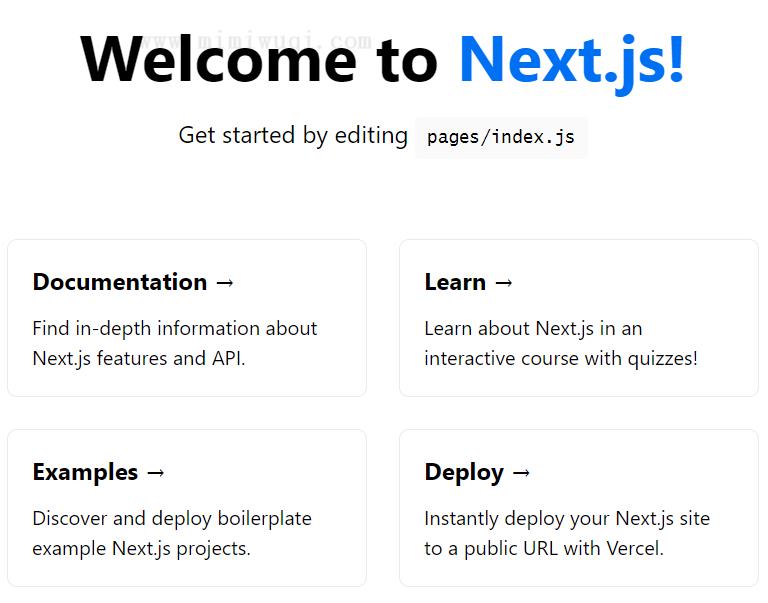
Task: Click the 'Welcome to' heading text
Action: tap(259, 60)
